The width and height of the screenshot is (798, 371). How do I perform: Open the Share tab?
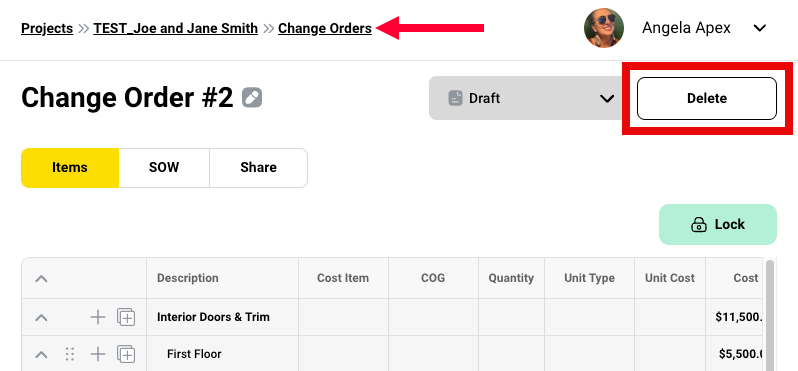(x=259, y=167)
